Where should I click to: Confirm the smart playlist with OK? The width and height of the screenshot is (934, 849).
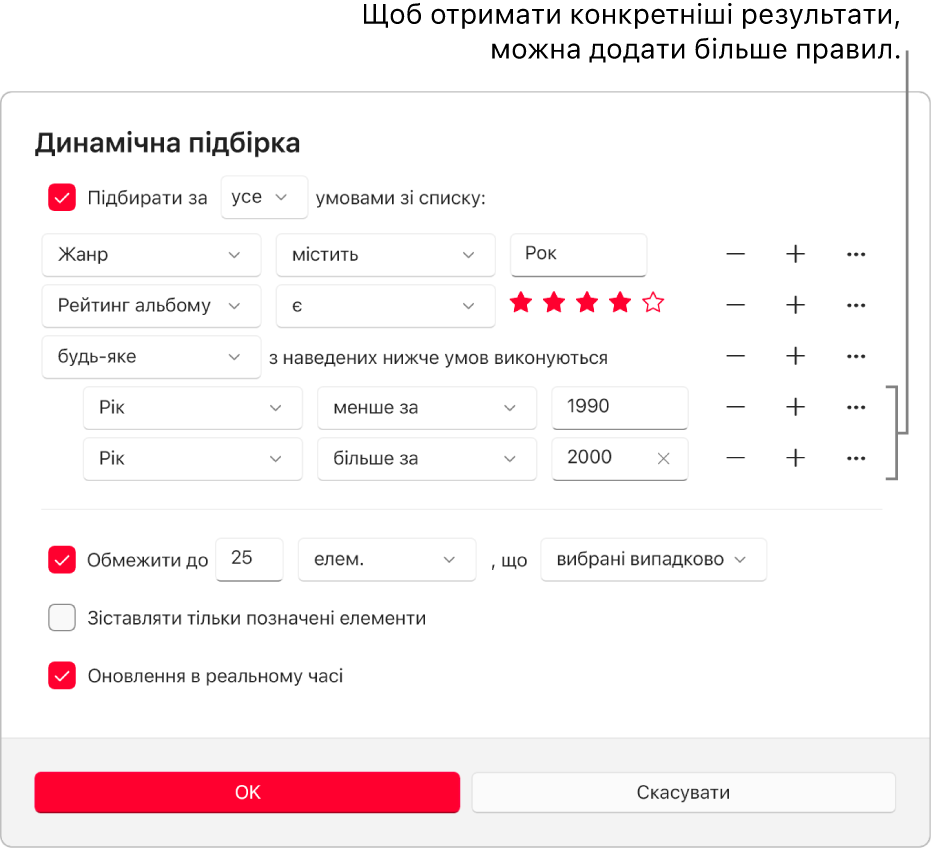coord(247,792)
